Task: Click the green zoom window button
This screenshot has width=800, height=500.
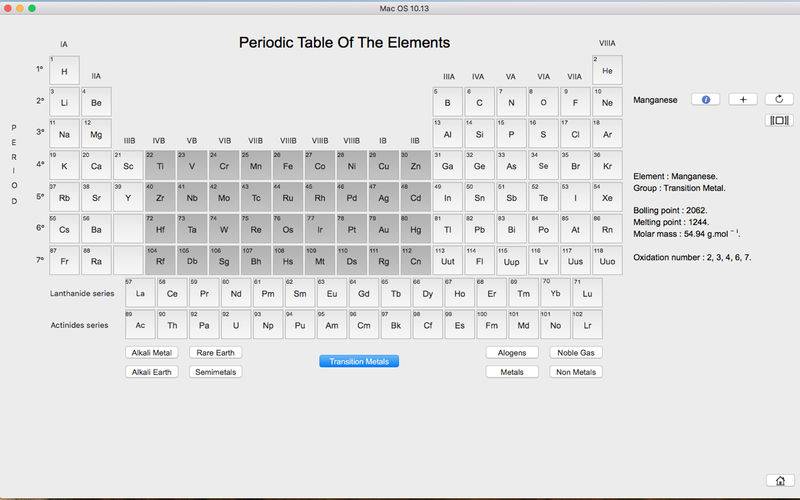Action: (32, 8)
